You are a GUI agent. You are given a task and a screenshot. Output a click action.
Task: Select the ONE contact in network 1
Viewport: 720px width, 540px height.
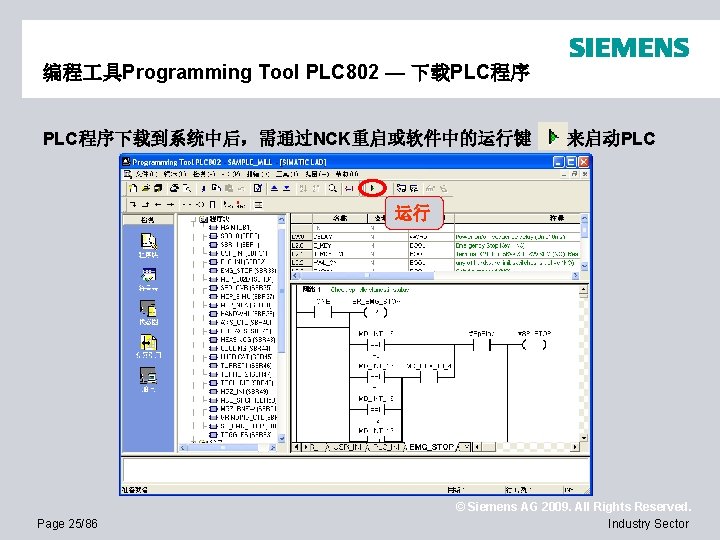click(323, 313)
